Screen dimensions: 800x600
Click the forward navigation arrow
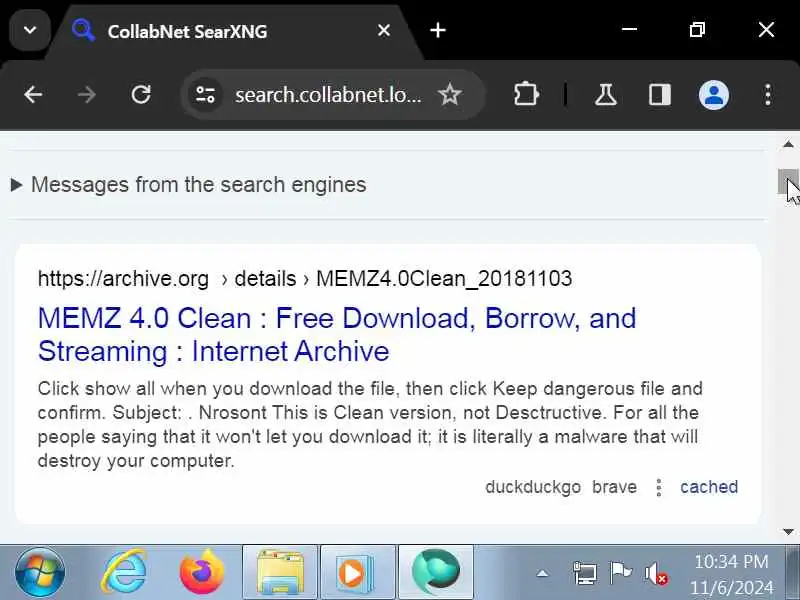[x=87, y=95]
